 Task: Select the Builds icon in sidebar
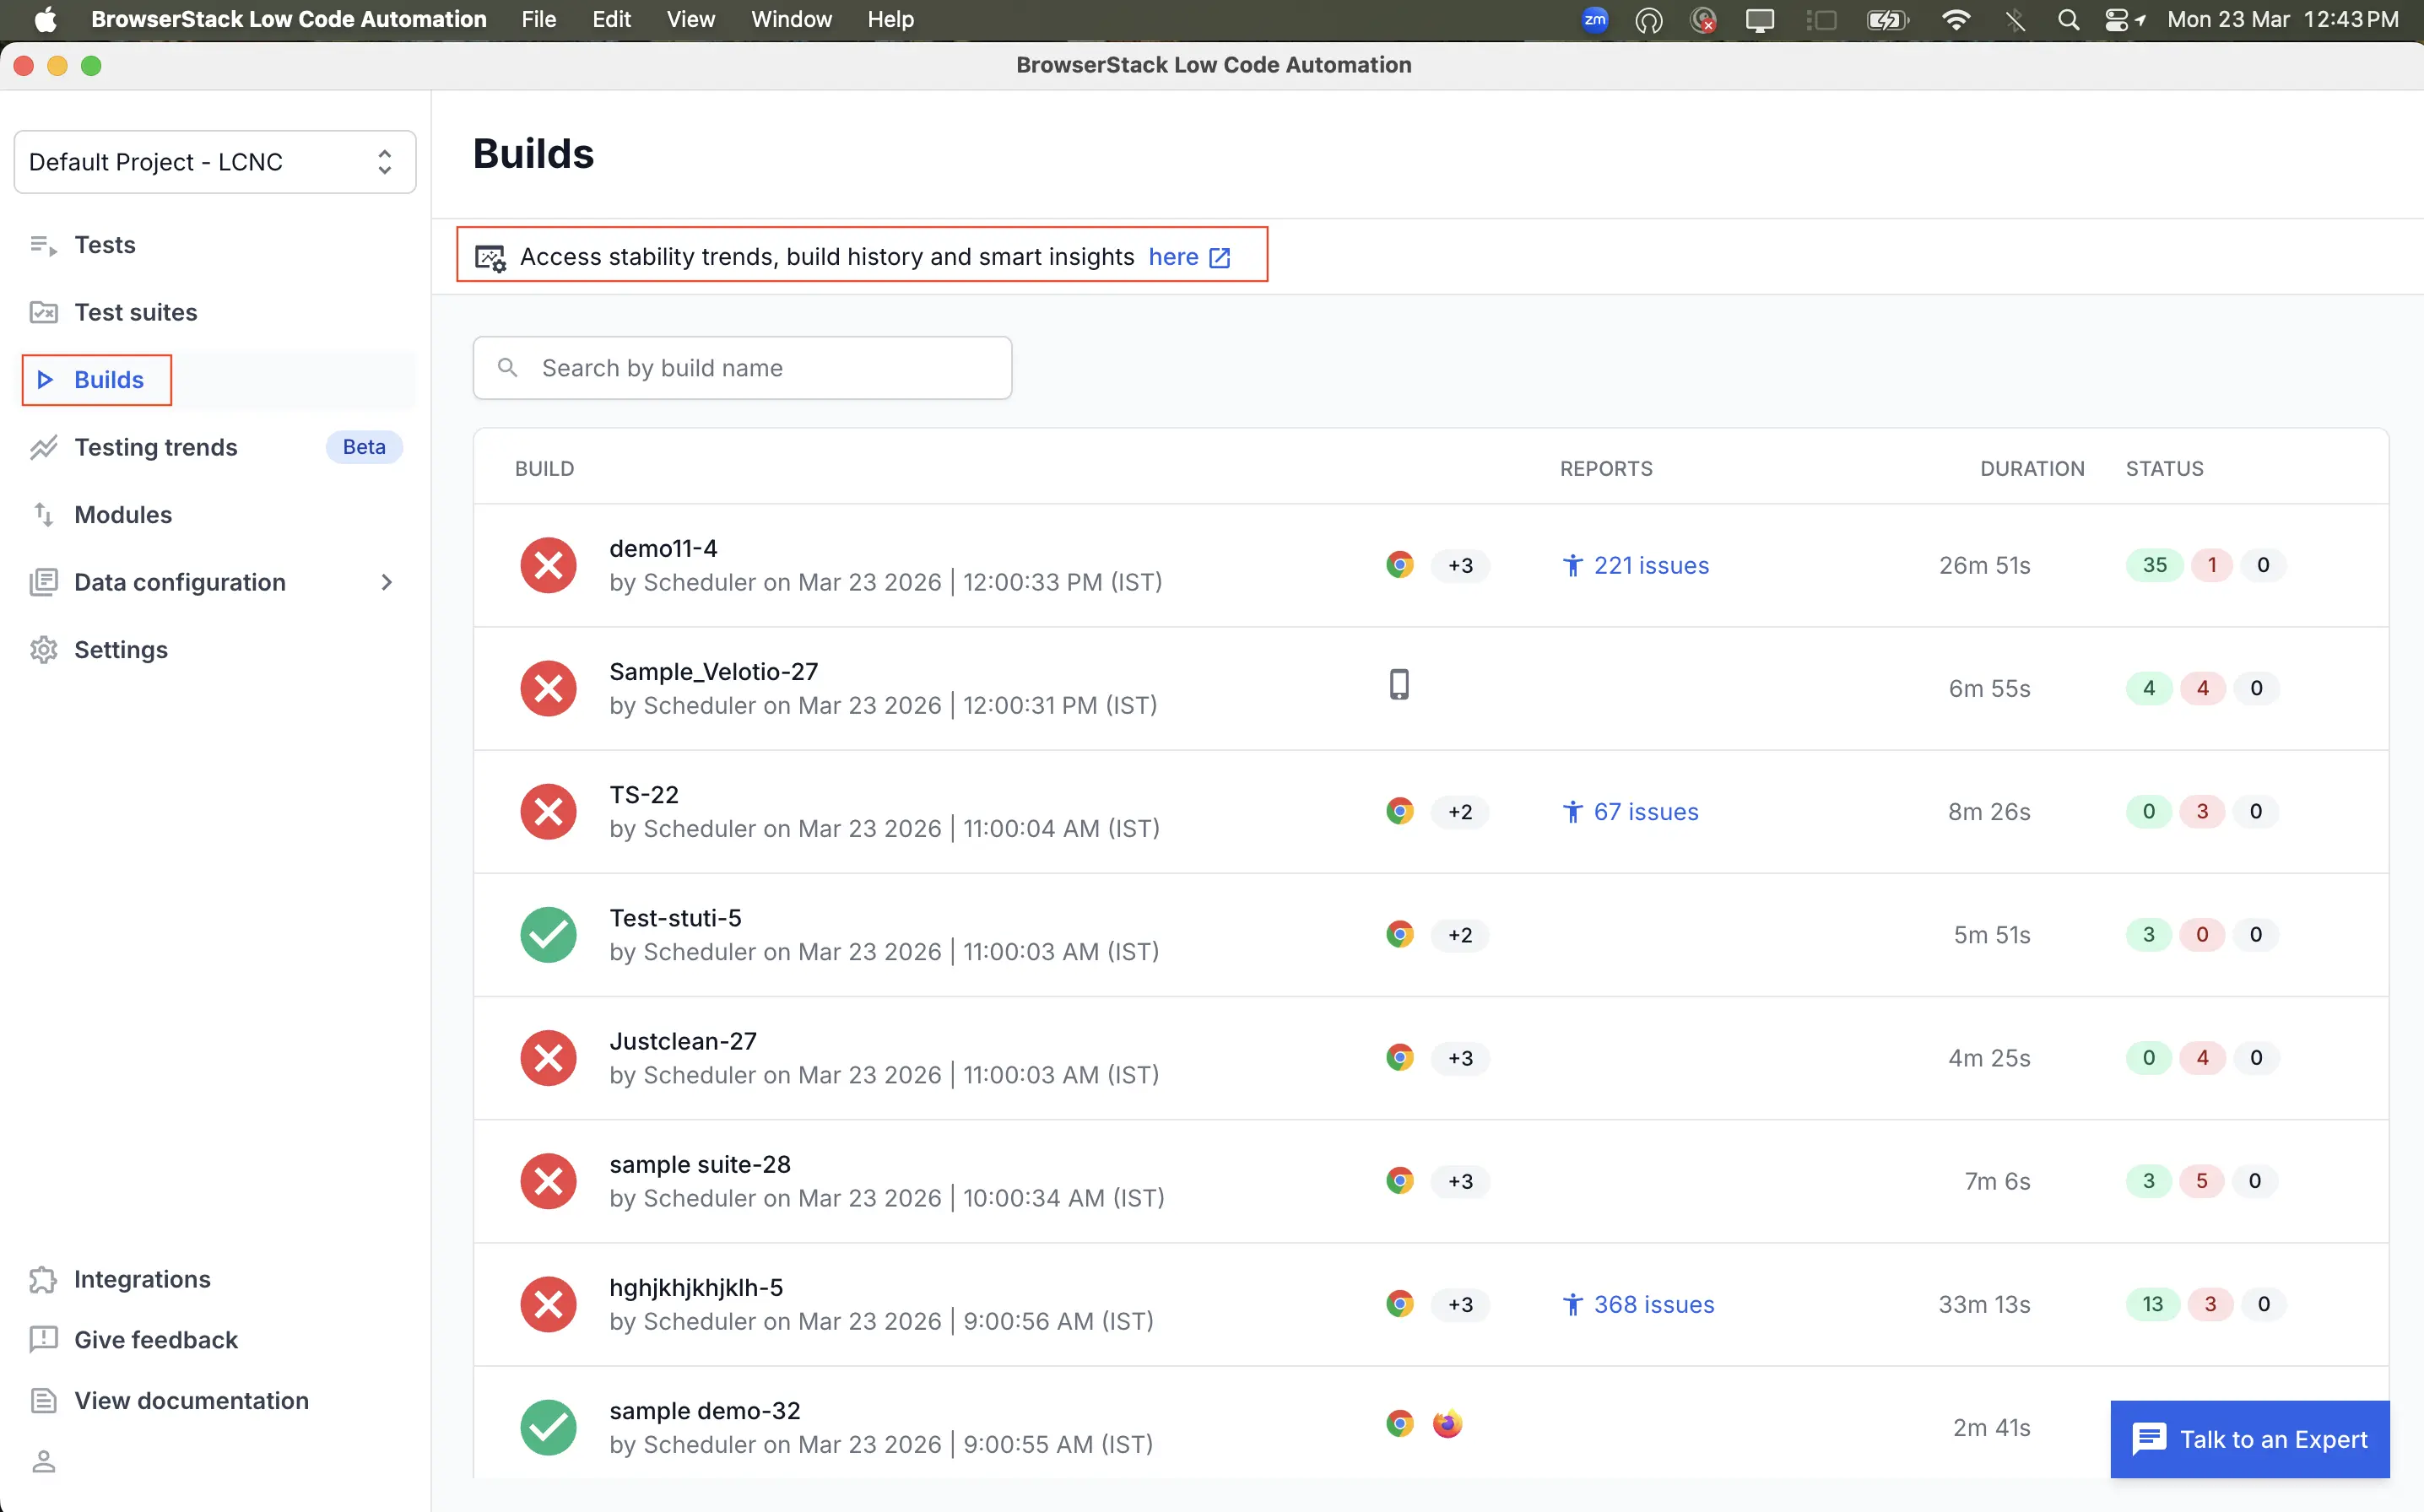coord(44,379)
